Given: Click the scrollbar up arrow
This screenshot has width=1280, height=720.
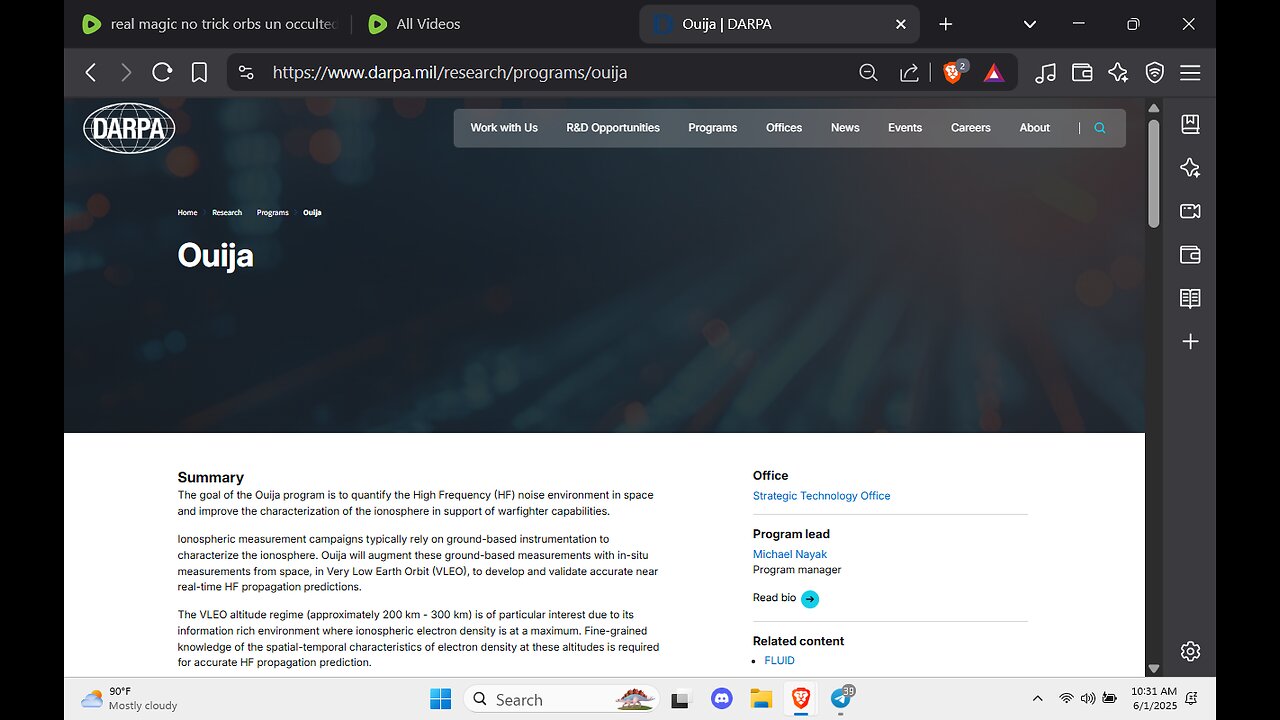Looking at the screenshot, I should click(x=1153, y=108).
